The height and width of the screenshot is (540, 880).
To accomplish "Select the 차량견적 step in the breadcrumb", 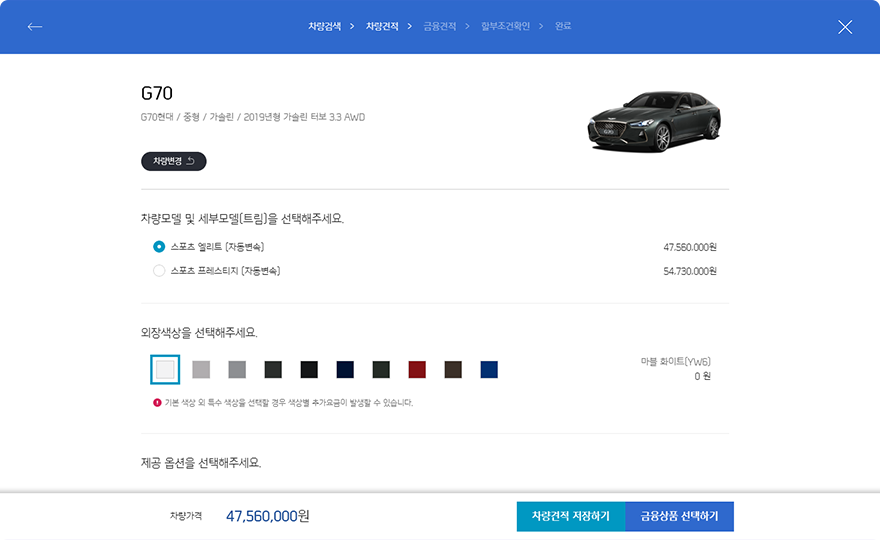I will (x=382, y=26).
